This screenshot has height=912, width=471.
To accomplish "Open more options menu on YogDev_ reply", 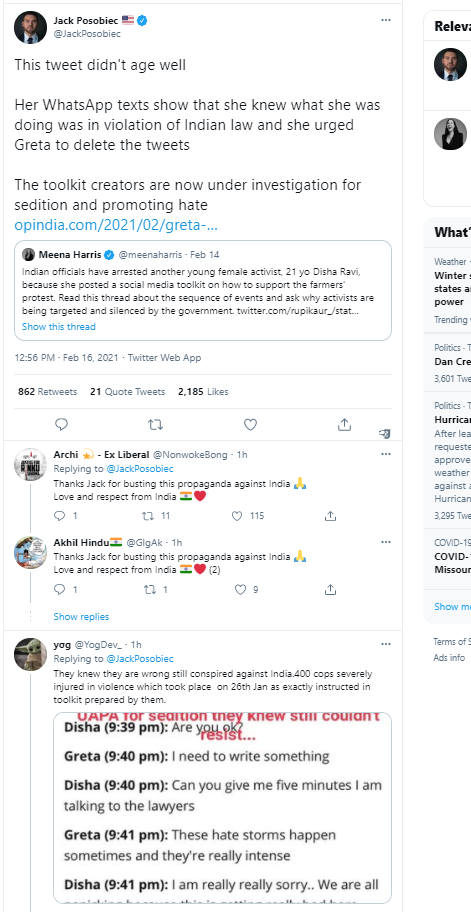I will pyautogui.click(x=386, y=644).
